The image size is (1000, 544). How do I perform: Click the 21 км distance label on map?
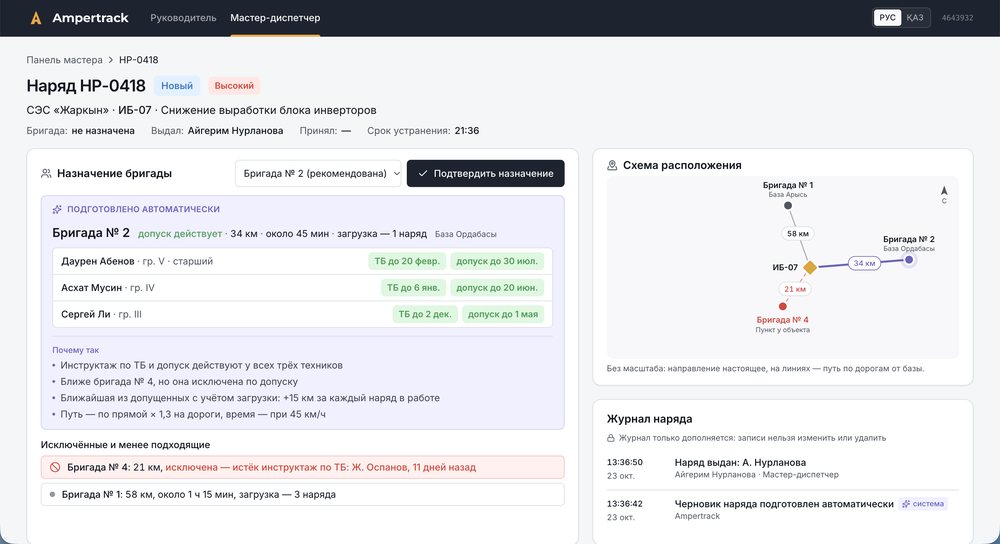coord(795,289)
